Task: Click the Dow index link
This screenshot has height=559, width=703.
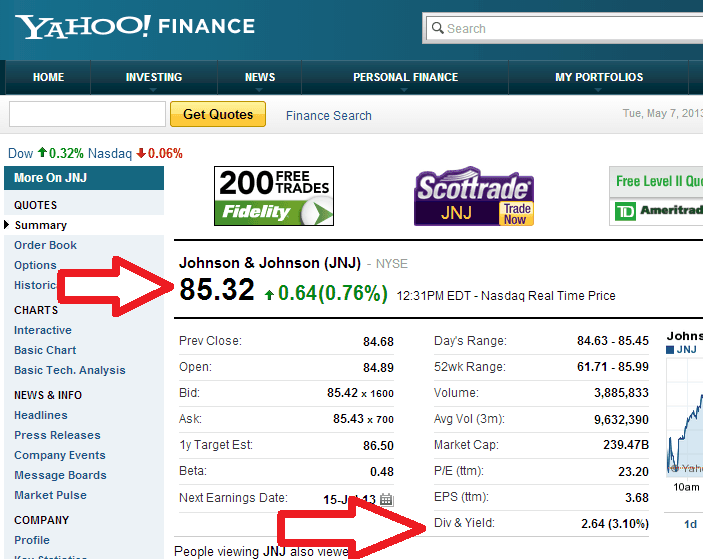Action: coord(21,153)
